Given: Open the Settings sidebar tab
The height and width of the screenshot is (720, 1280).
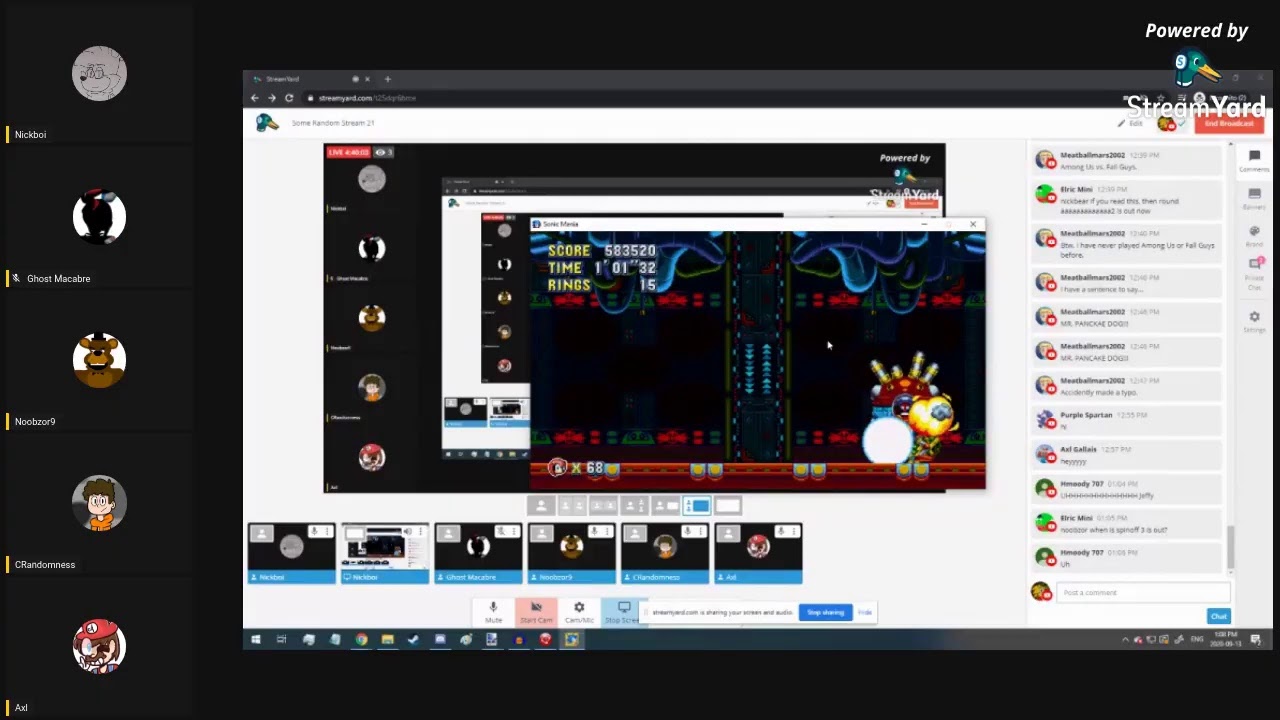Looking at the screenshot, I should 1254,322.
